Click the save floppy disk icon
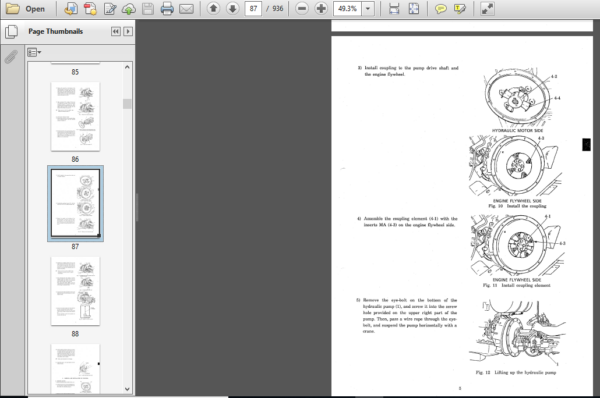Viewport: 600px width, 398px height. click(148, 9)
